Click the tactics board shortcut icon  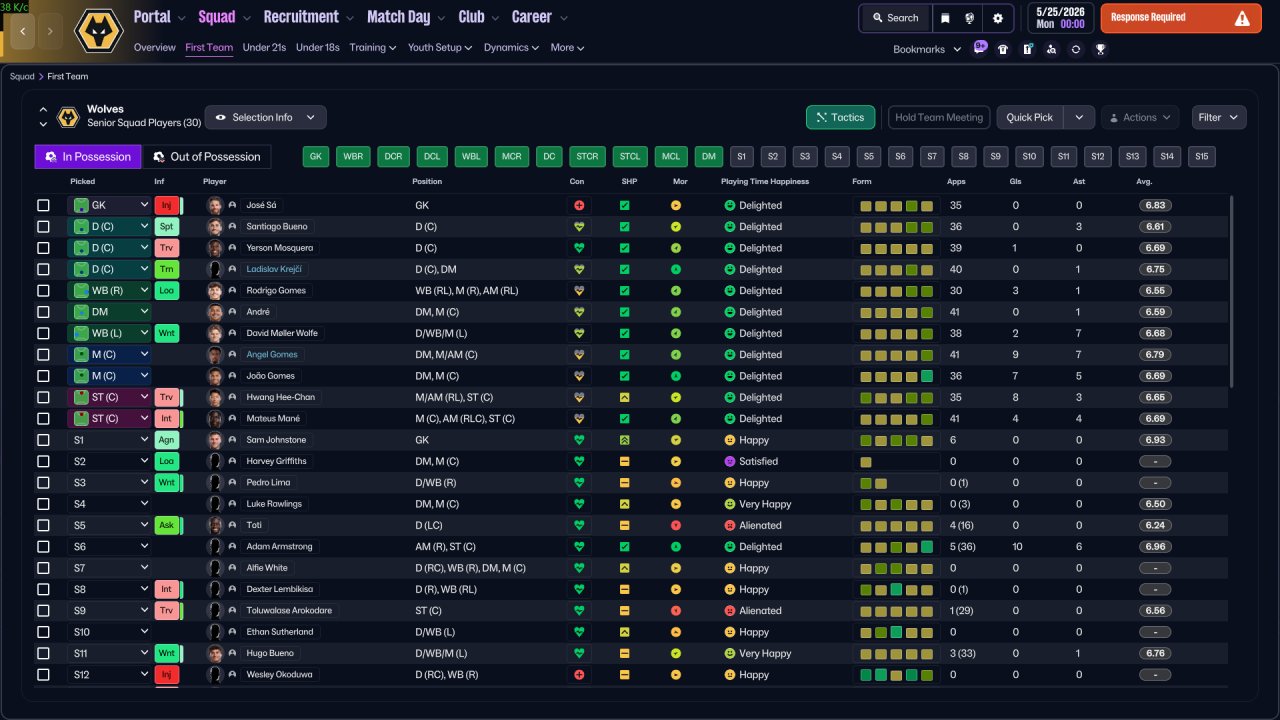coord(1027,49)
